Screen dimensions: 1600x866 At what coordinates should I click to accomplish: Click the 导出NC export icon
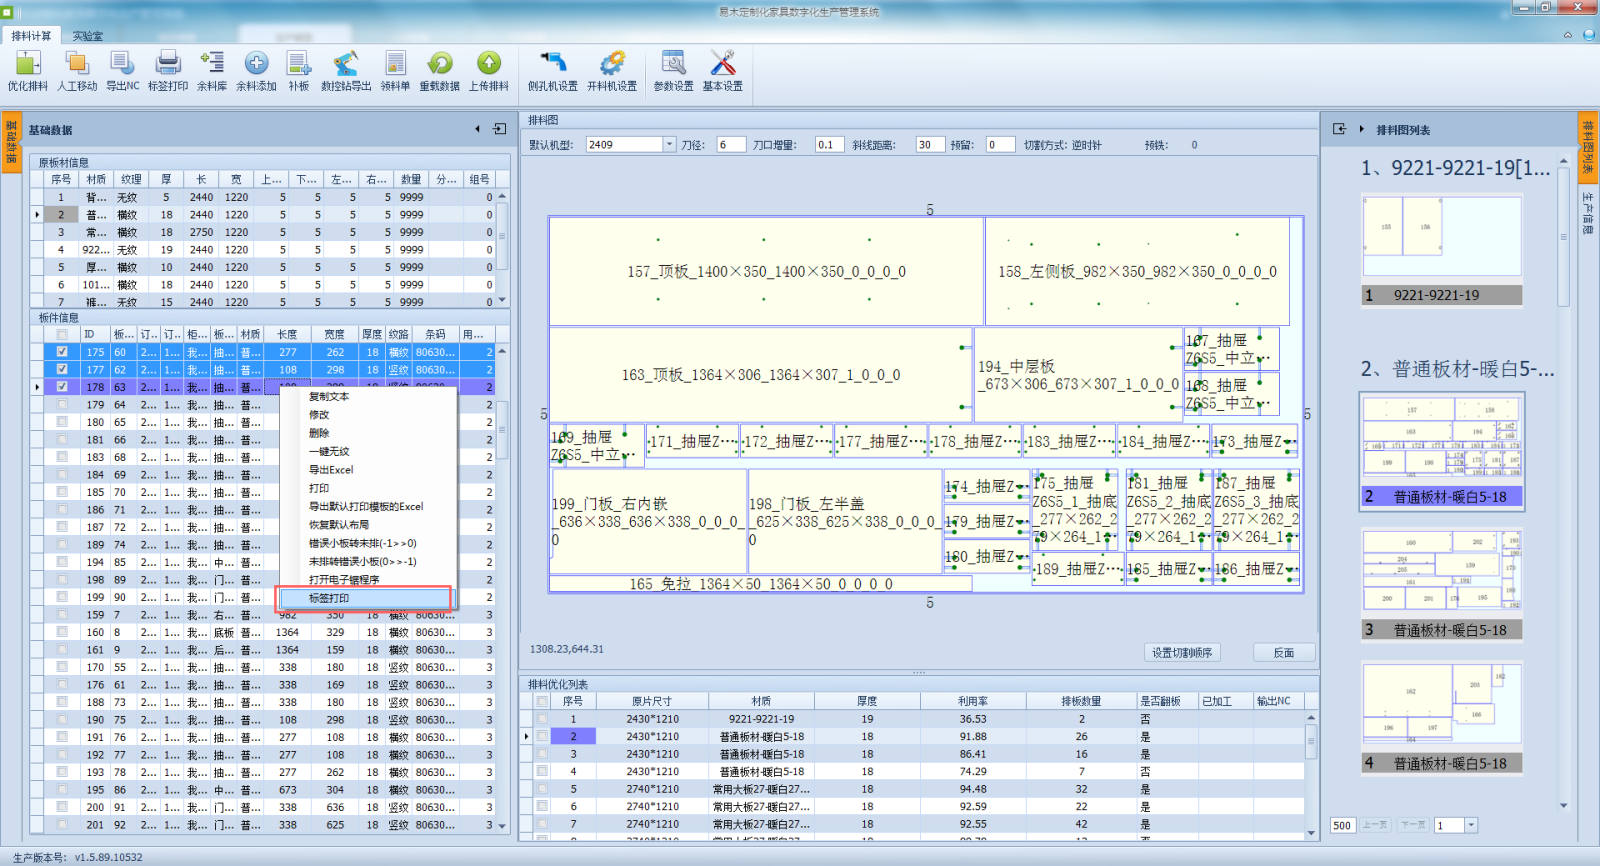[x=122, y=64]
